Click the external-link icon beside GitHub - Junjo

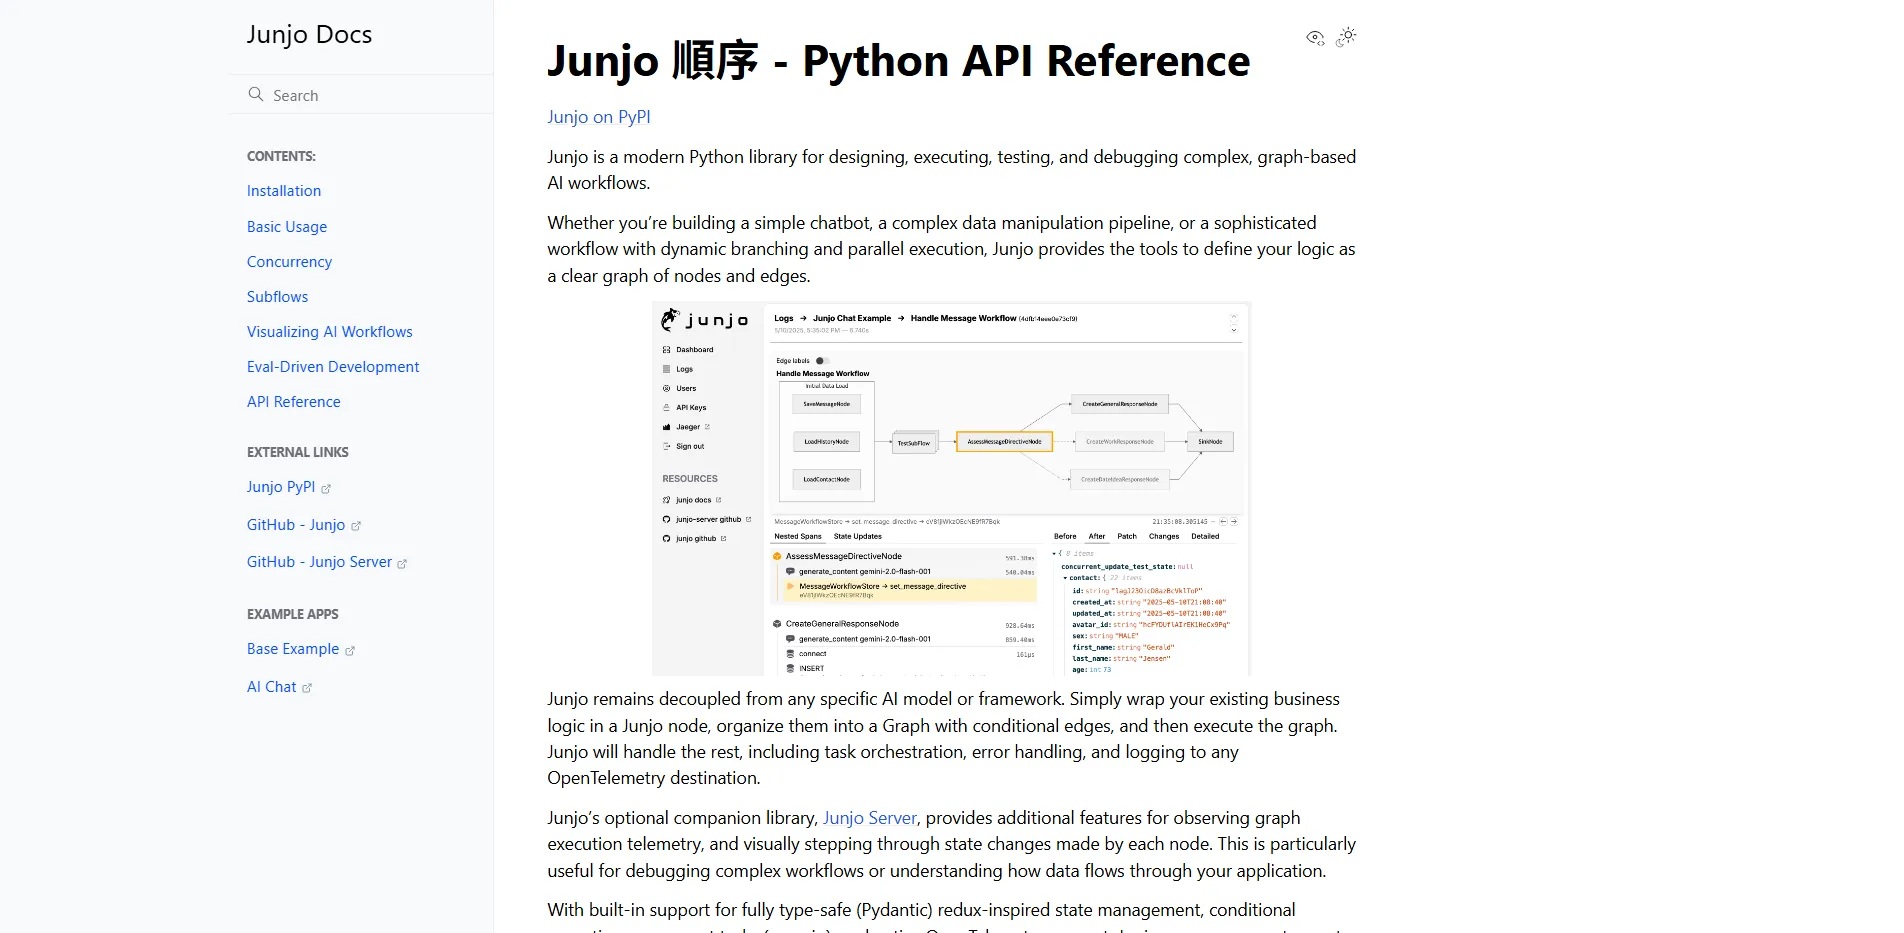356,526
